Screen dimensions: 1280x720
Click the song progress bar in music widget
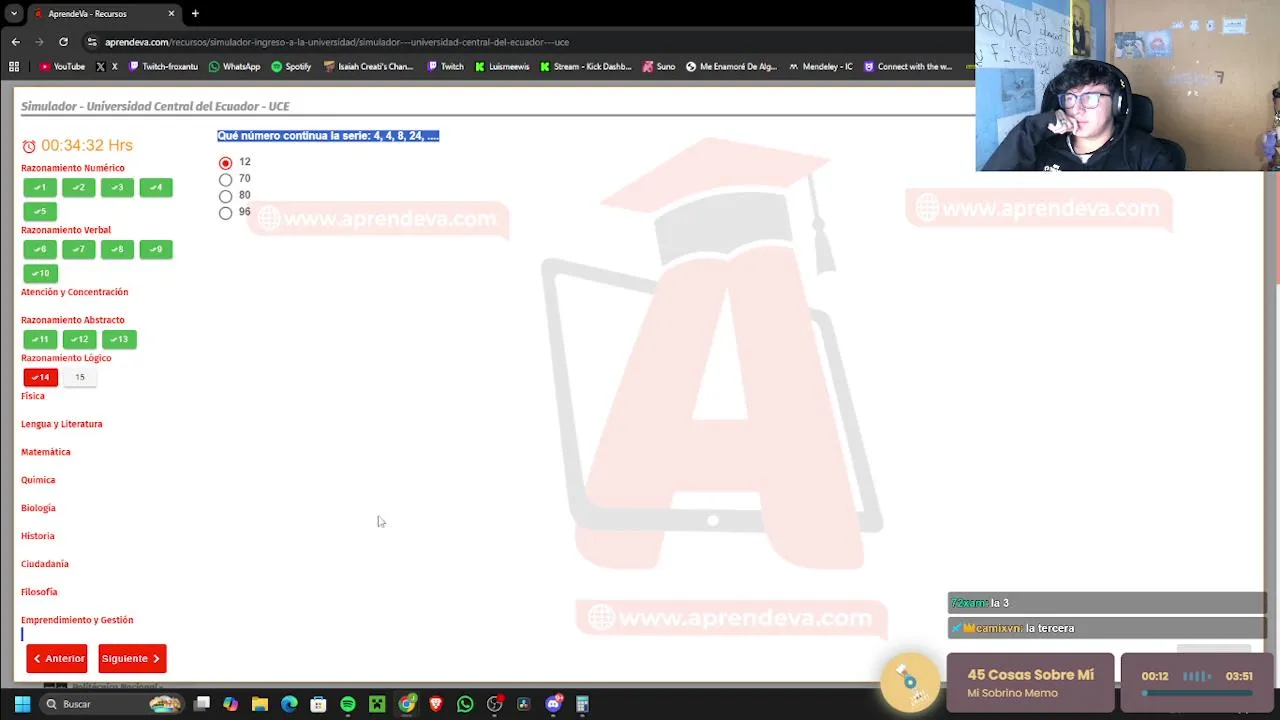coord(1197,693)
